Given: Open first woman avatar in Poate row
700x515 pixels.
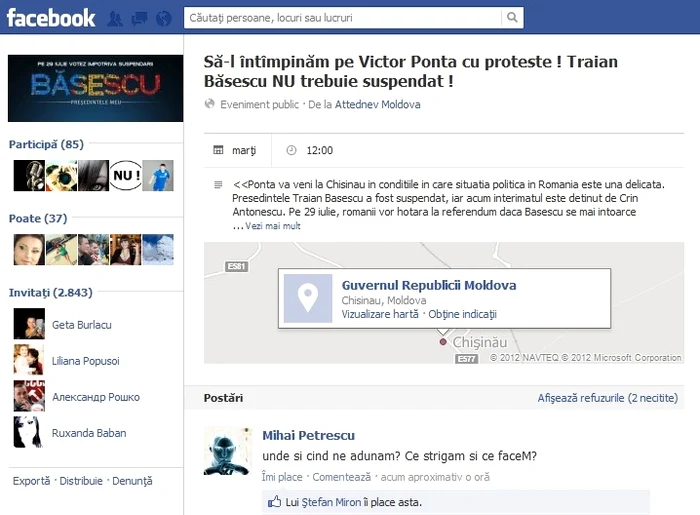Looking at the screenshot, I should (29, 249).
